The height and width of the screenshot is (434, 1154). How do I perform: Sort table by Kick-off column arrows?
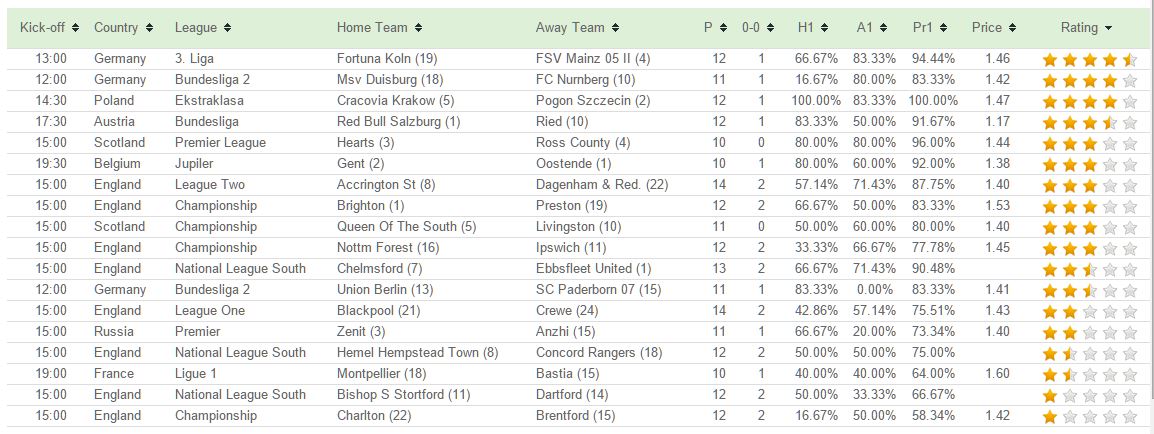pyautogui.click(x=76, y=28)
